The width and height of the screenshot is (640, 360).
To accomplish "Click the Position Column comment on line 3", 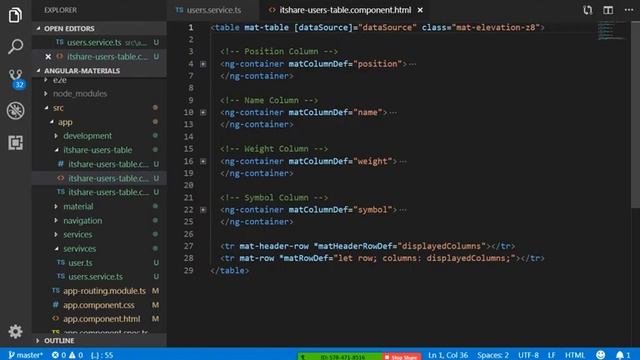I will [x=279, y=52].
